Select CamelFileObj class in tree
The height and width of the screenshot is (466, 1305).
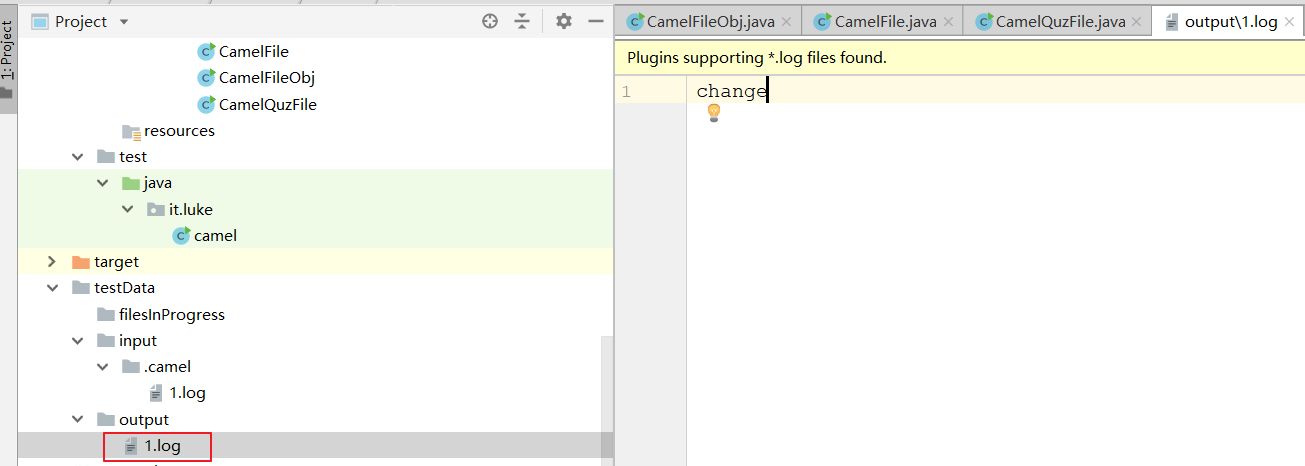point(267,77)
